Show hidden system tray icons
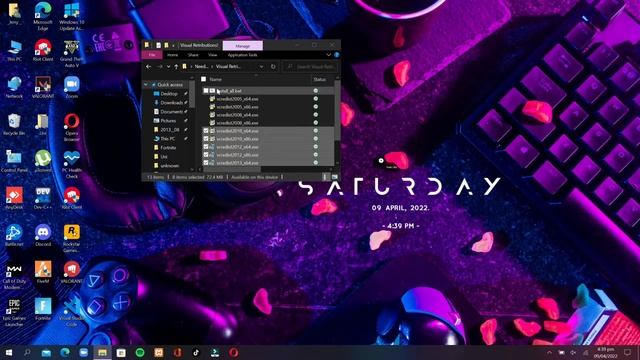The height and width of the screenshot is (360, 640). pyautogui.click(x=549, y=352)
